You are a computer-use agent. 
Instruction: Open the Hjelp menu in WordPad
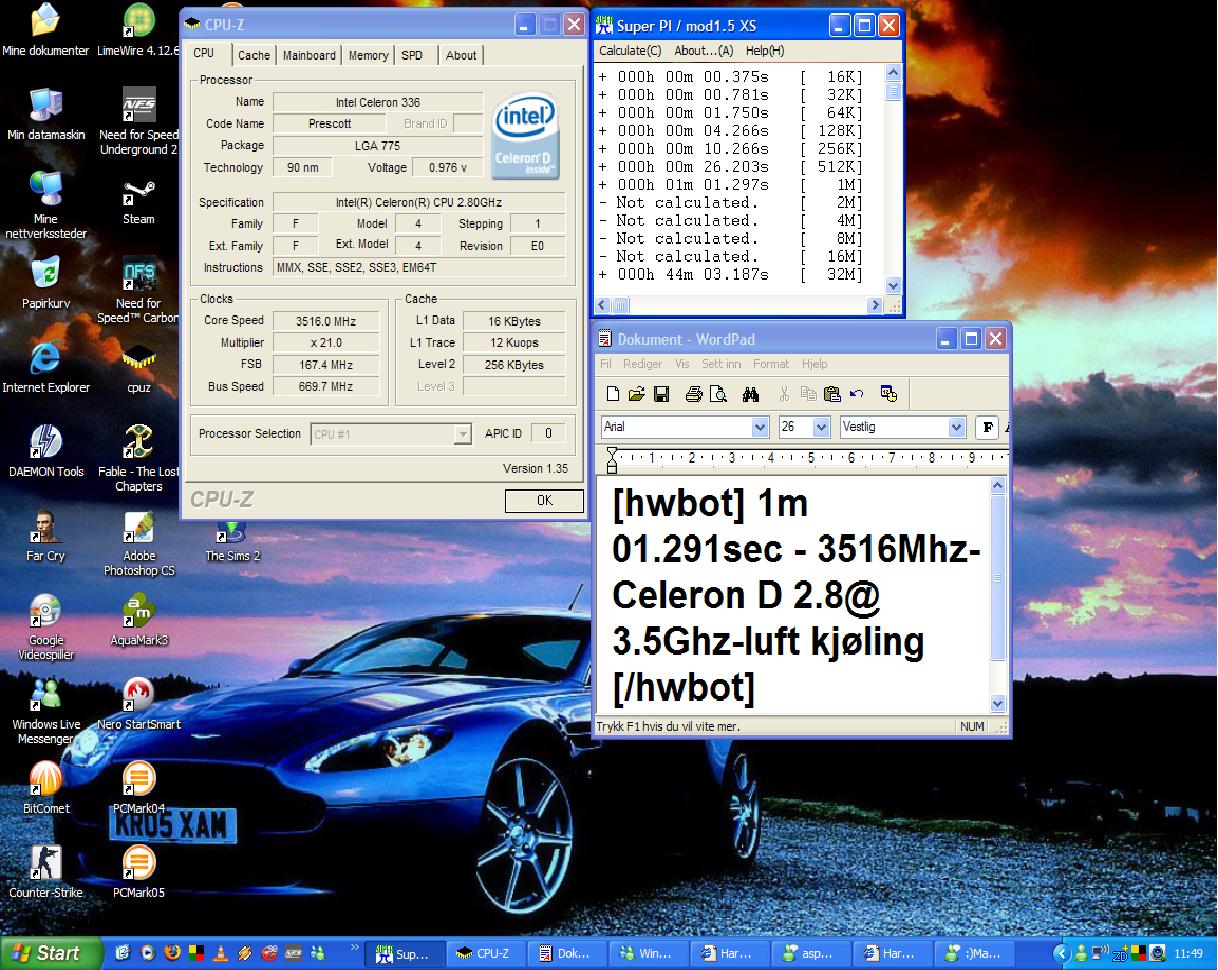click(x=814, y=364)
